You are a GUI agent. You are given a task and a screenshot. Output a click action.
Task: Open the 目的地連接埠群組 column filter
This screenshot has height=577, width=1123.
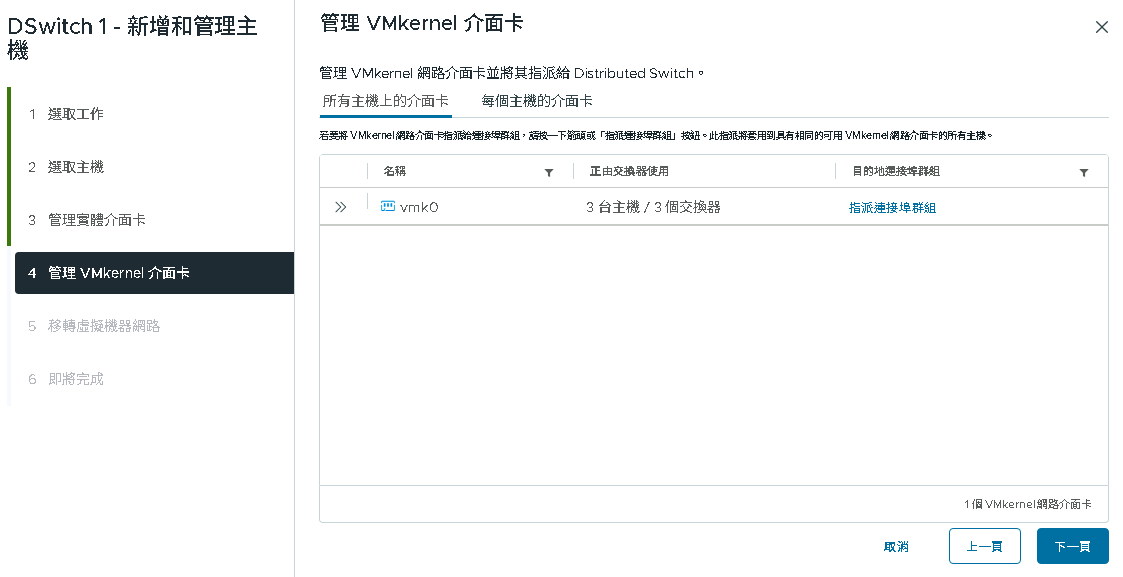pyautogui.click(x=1084, y=173)
